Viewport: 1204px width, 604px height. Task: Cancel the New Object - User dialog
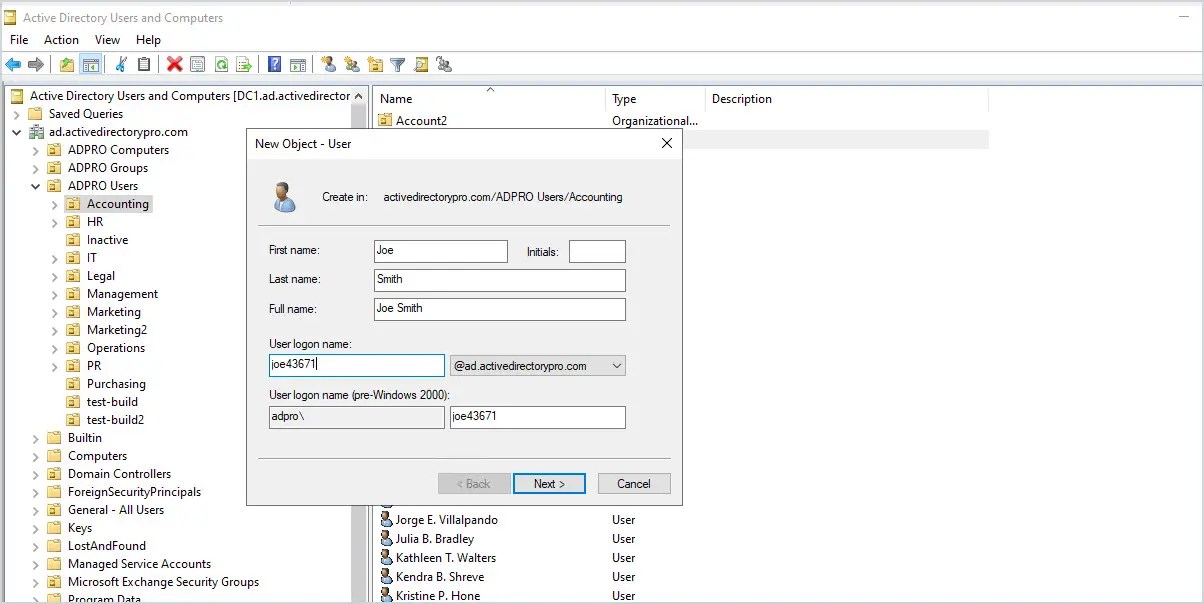634,483
